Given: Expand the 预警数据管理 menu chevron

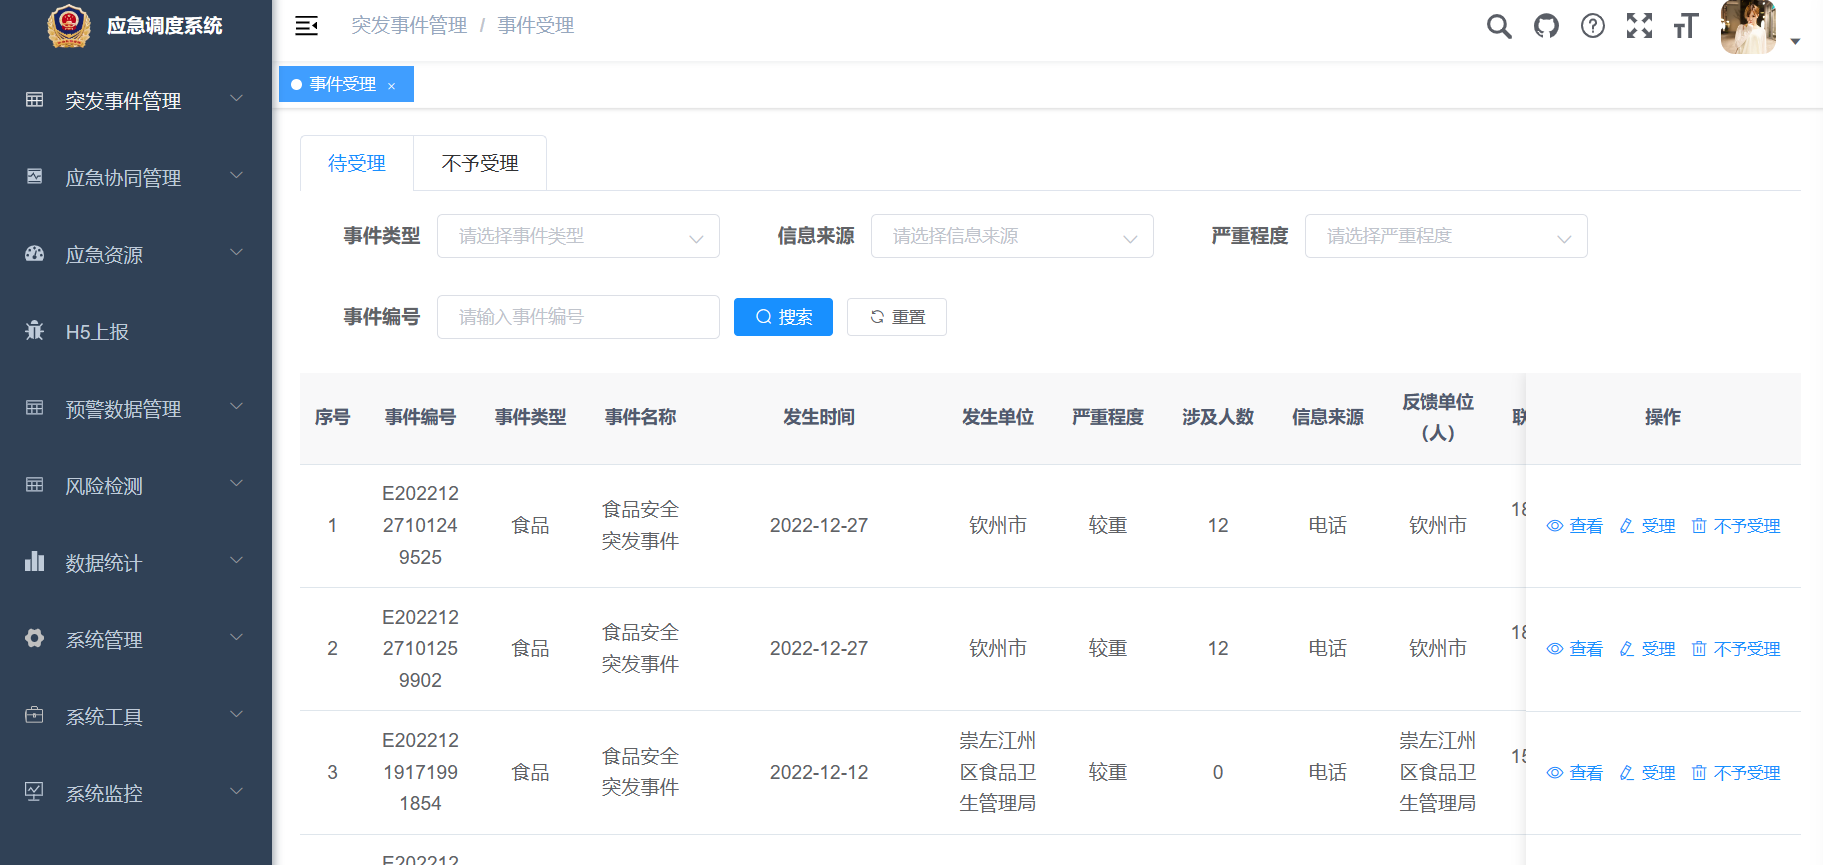Looking at the screenshot, I should (x=237, y=407).
